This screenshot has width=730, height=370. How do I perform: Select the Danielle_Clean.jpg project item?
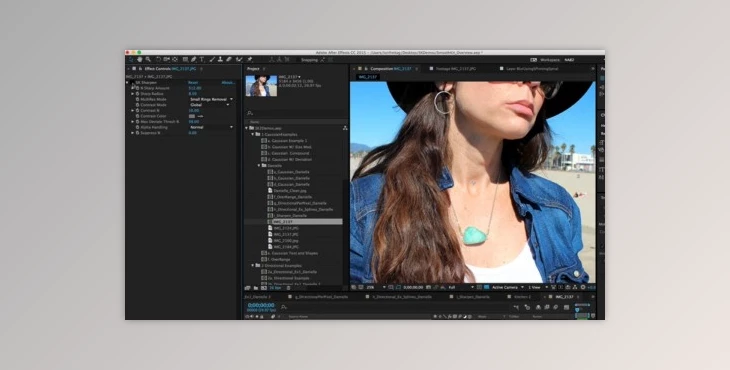(x=290, y=190)
